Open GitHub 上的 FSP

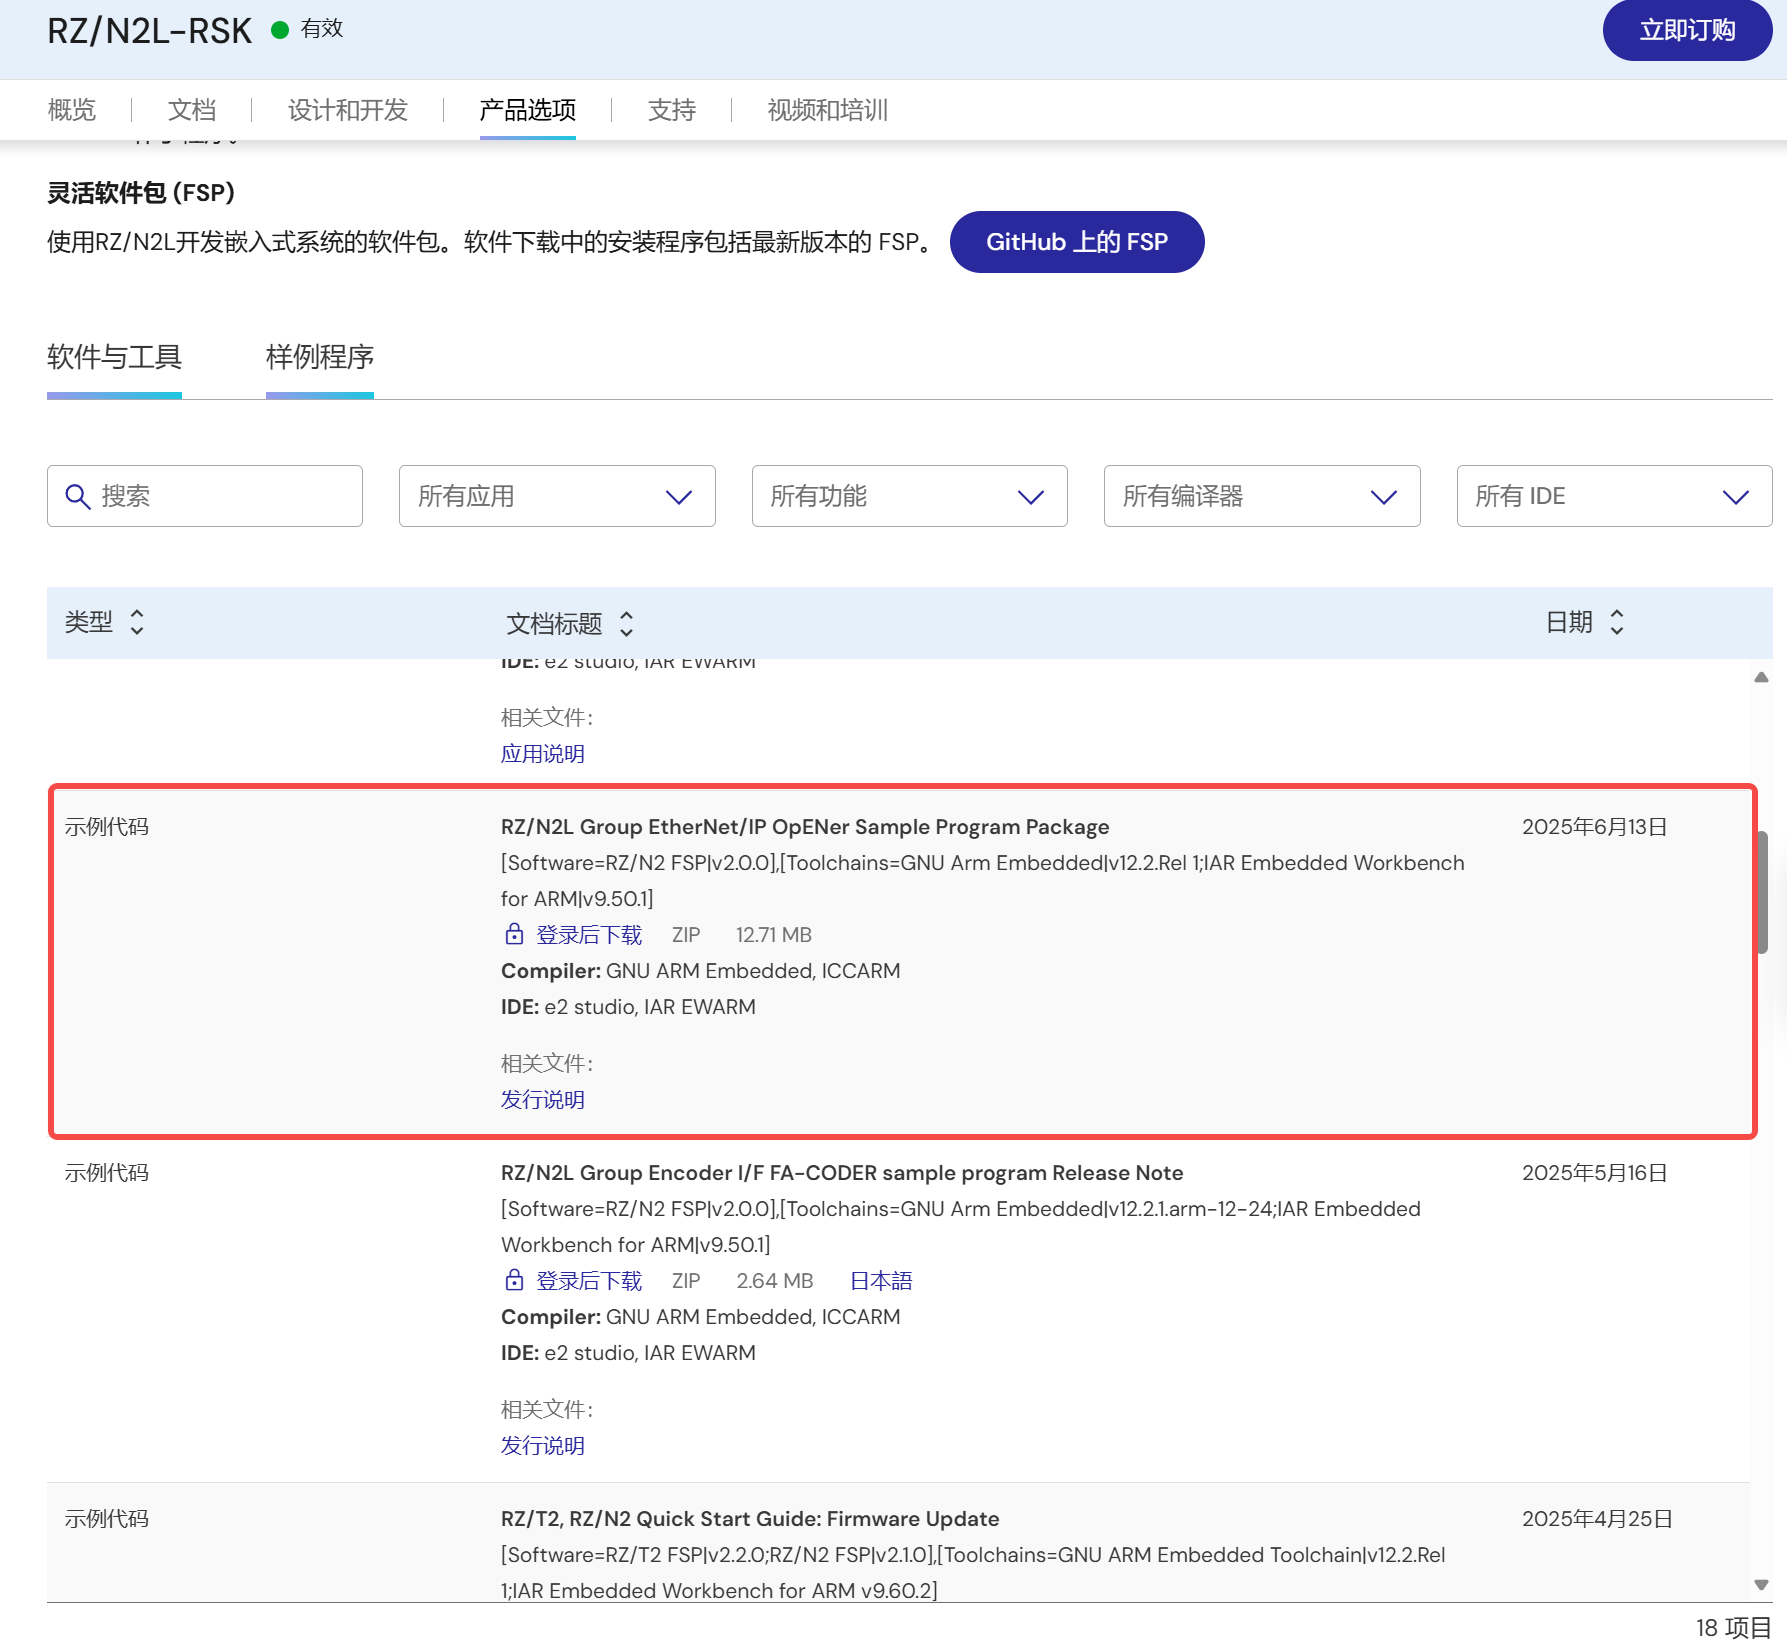pos(1077,241)
